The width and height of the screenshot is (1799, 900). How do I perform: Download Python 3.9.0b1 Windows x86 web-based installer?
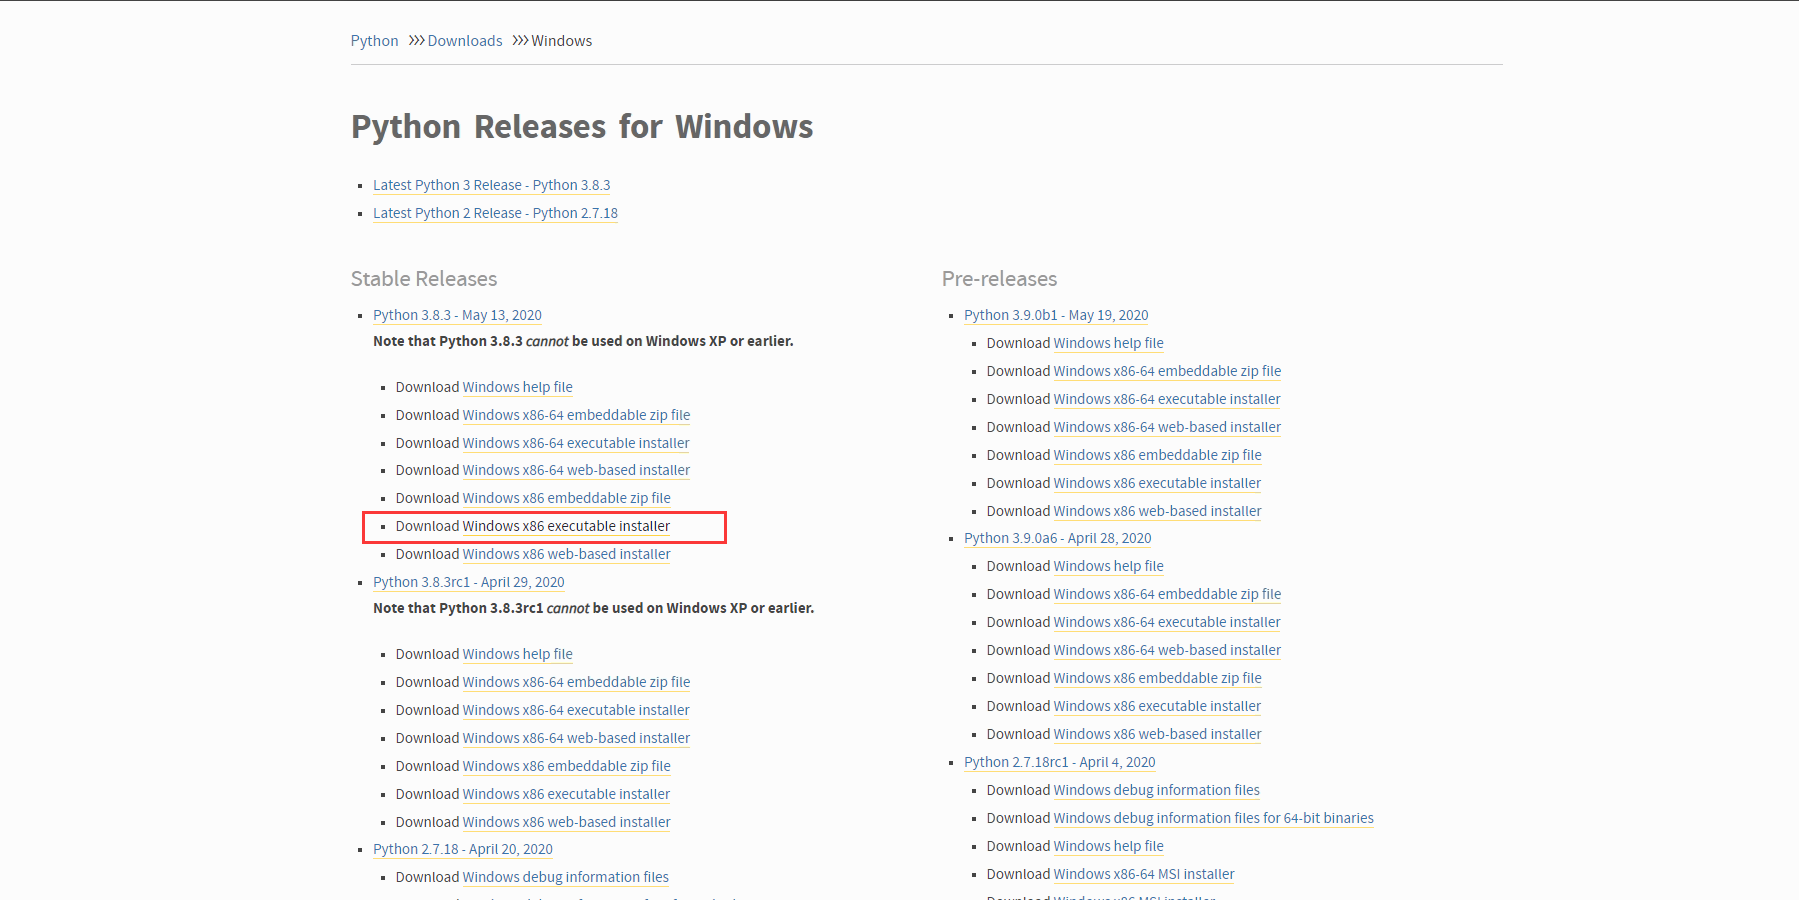[x=1157, y=511]
